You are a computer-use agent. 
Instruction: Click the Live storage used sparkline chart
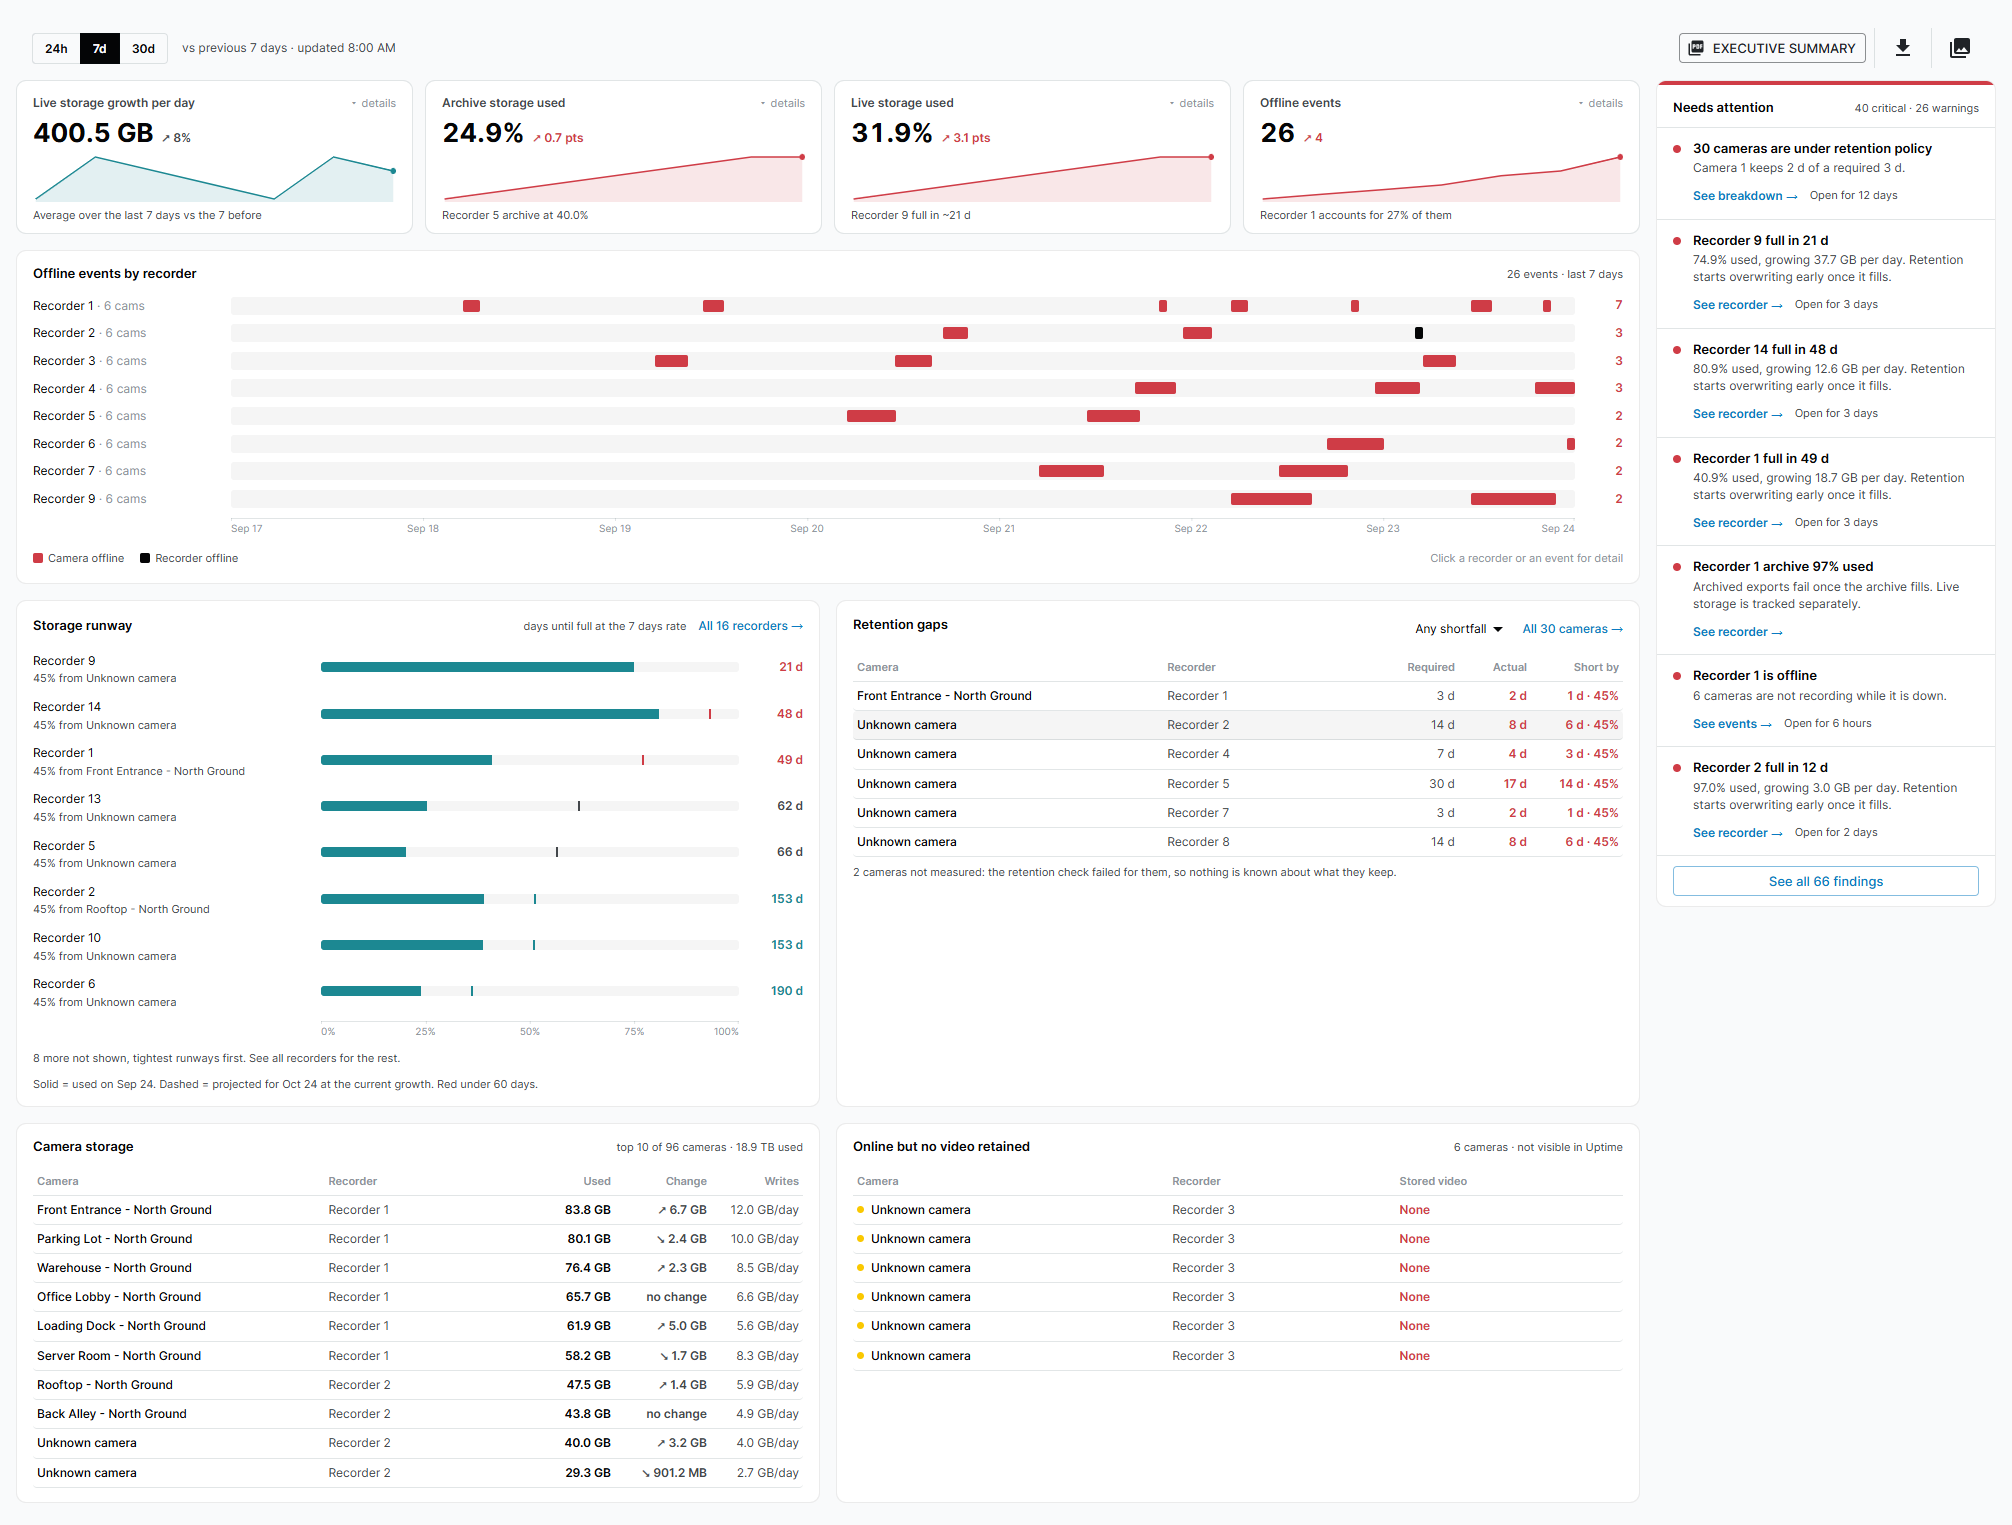tap(1032, 178)
